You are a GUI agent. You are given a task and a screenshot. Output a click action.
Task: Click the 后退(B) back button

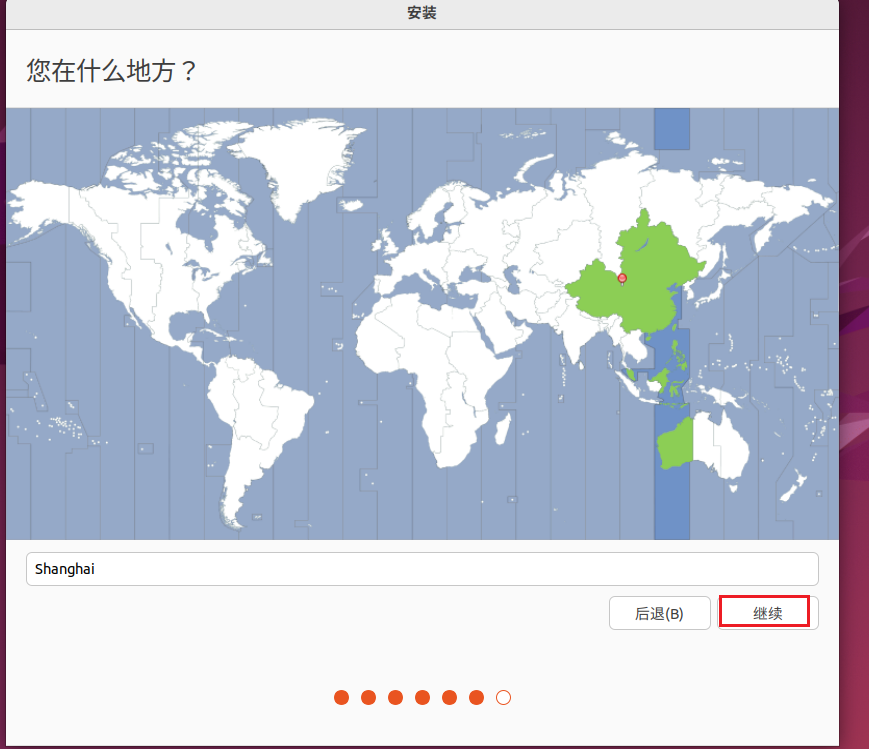(660, 613)
